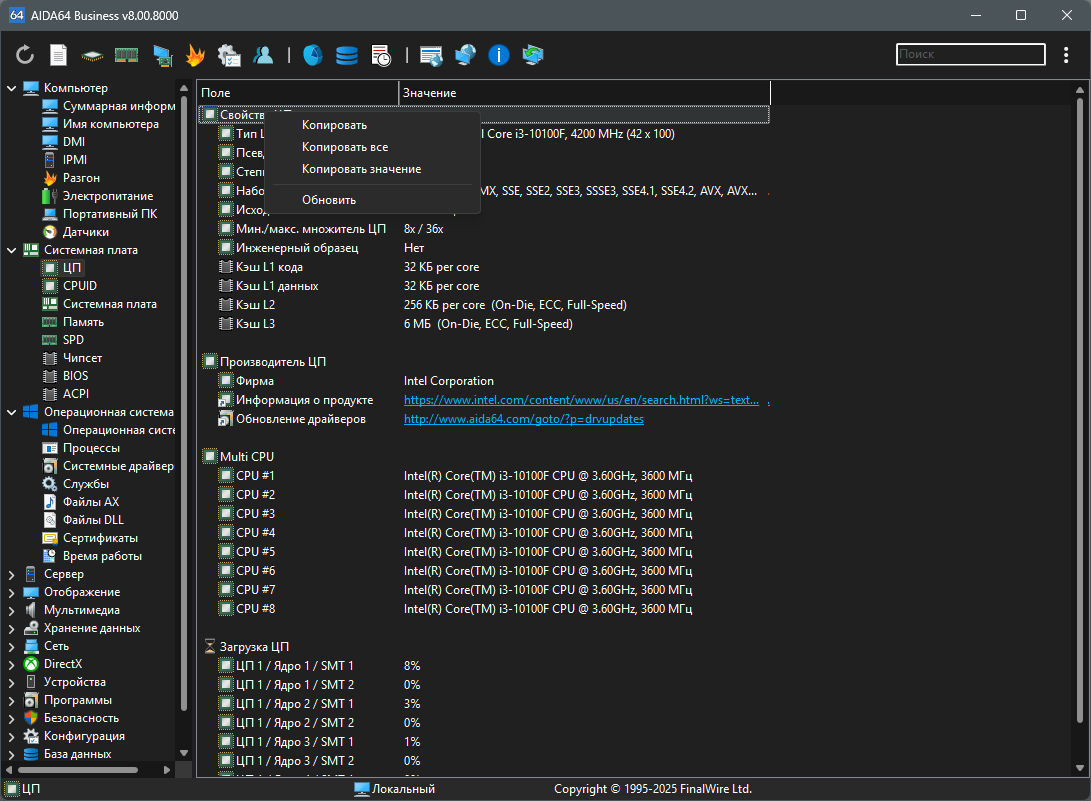Expand the Отображение tree node
Image resolution: width=1091 pixels, height=801 pixels.
11,592
